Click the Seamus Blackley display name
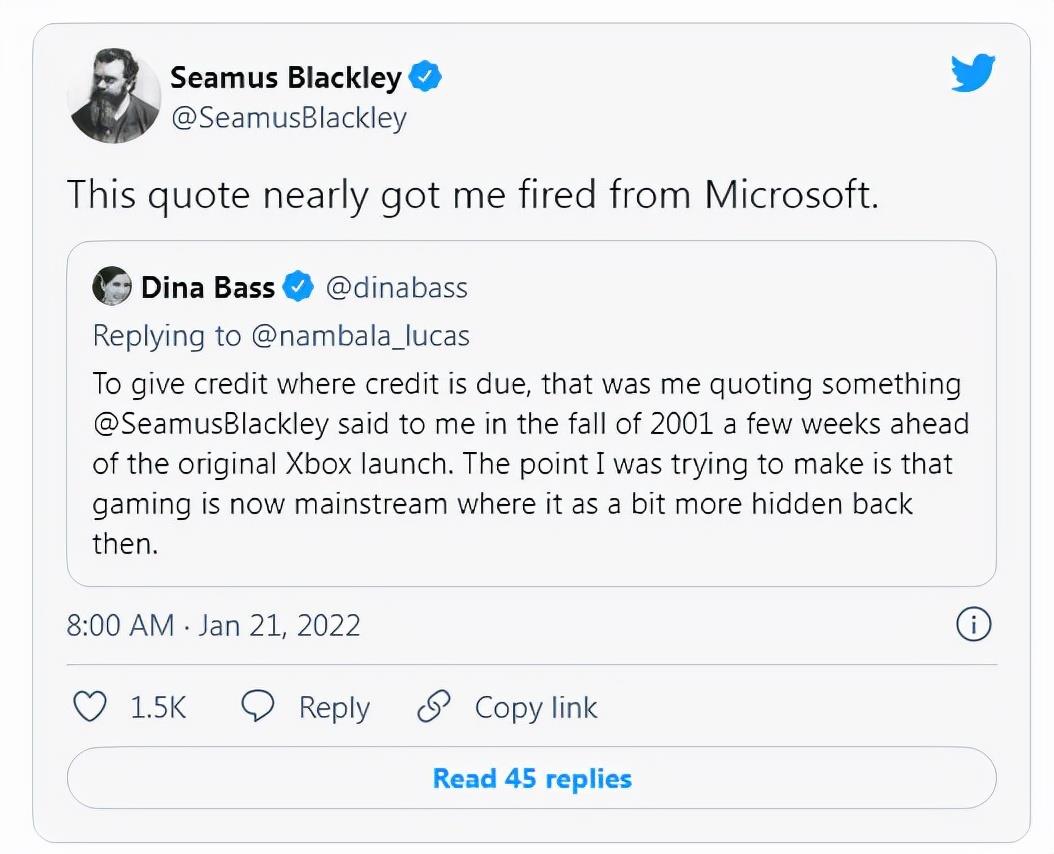Viewport: 1054px width, 854px height. (286, 77)
